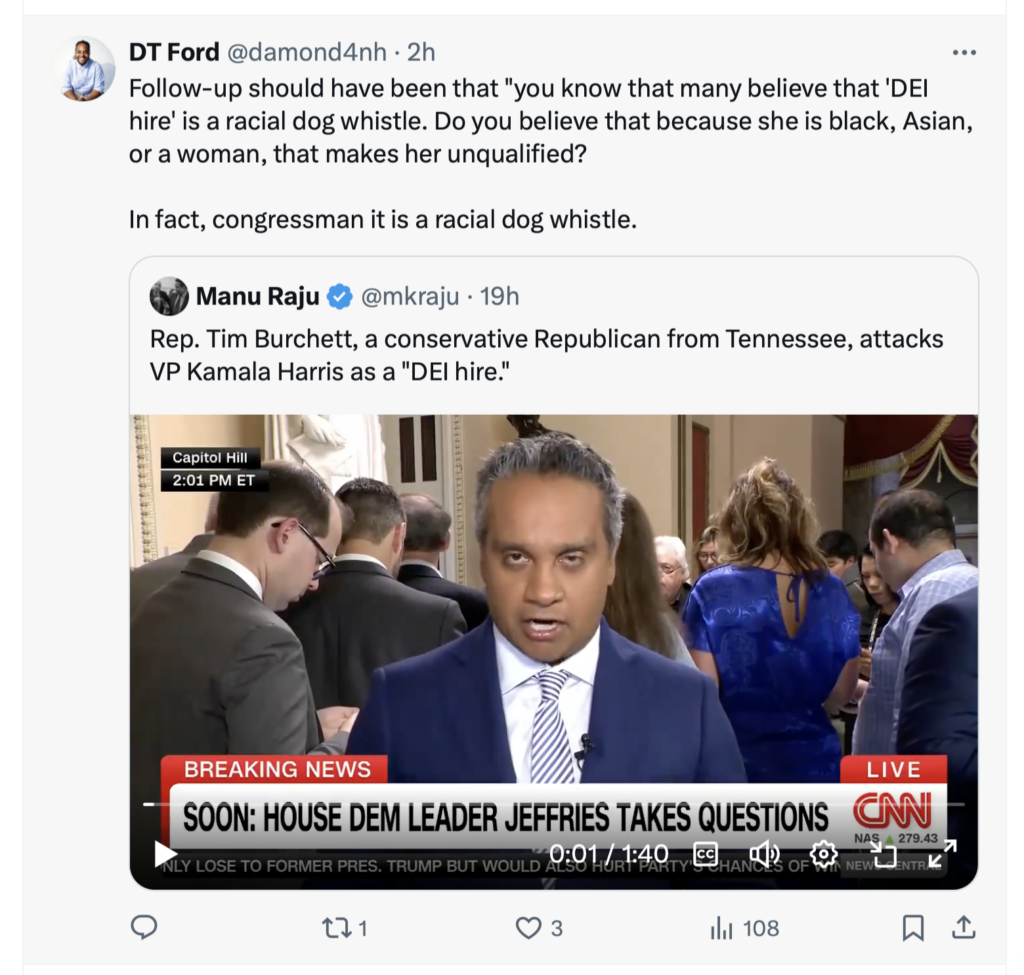Open the three-dot more options menu
Viewport: 1024px width, 975px height.
[964, 52]
